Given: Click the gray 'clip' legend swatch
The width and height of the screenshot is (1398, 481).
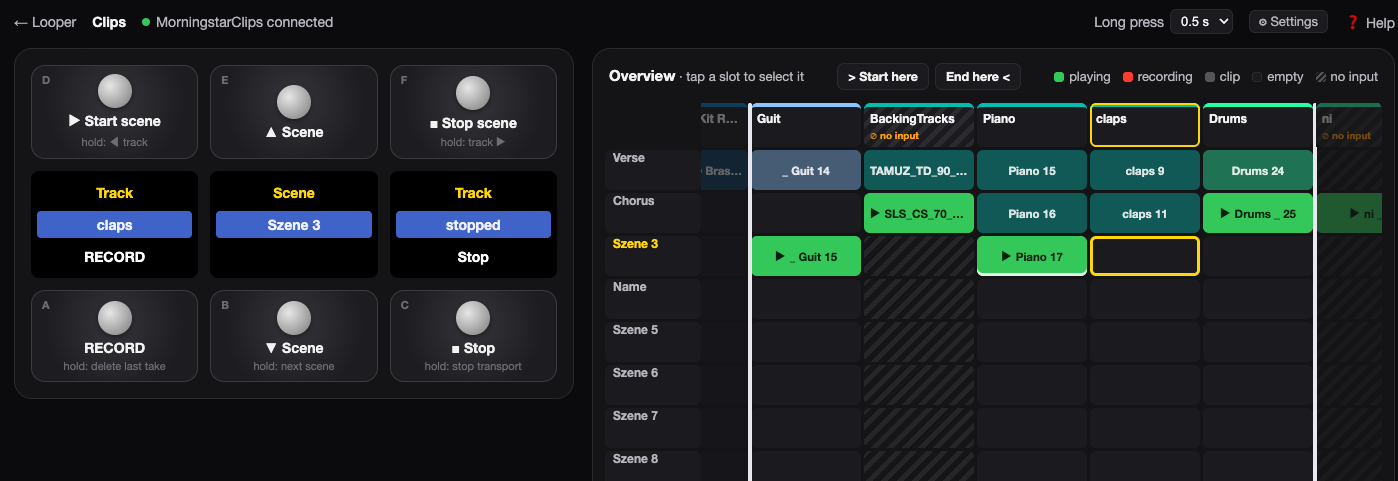Looking at the screenshot, I should coord(1210,77).
